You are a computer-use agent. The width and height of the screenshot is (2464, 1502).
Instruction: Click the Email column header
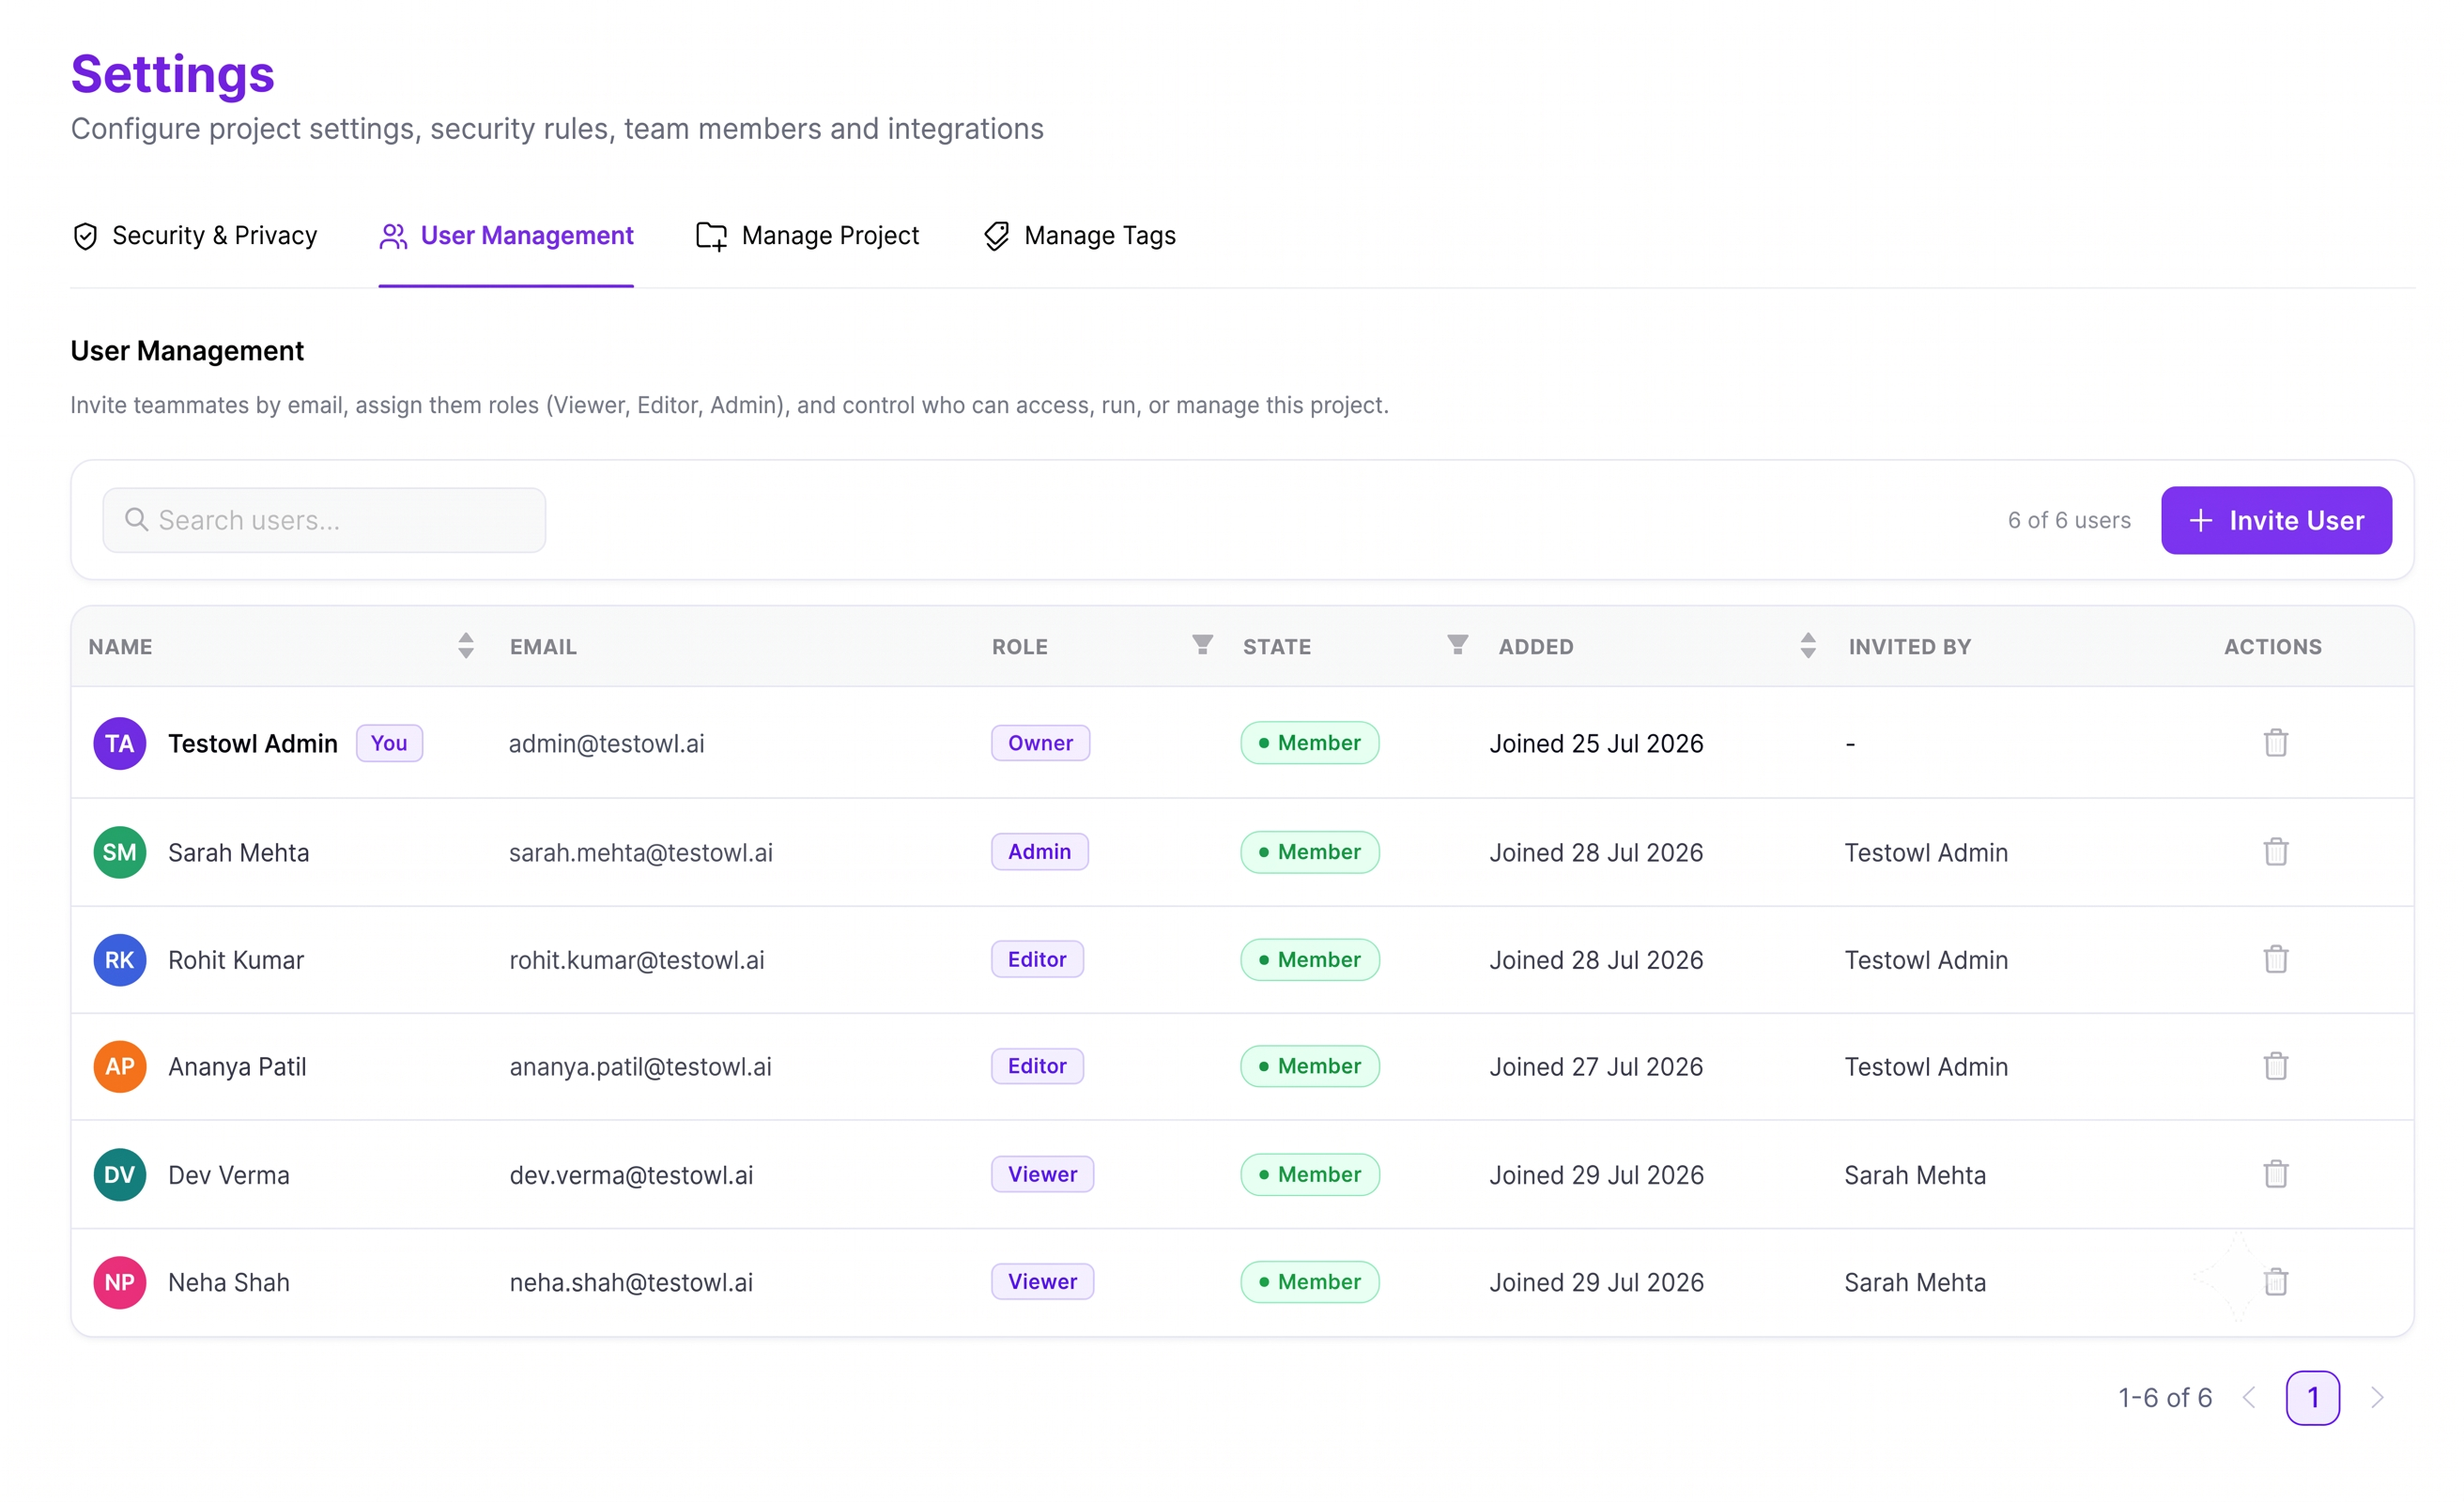[543, 647]
